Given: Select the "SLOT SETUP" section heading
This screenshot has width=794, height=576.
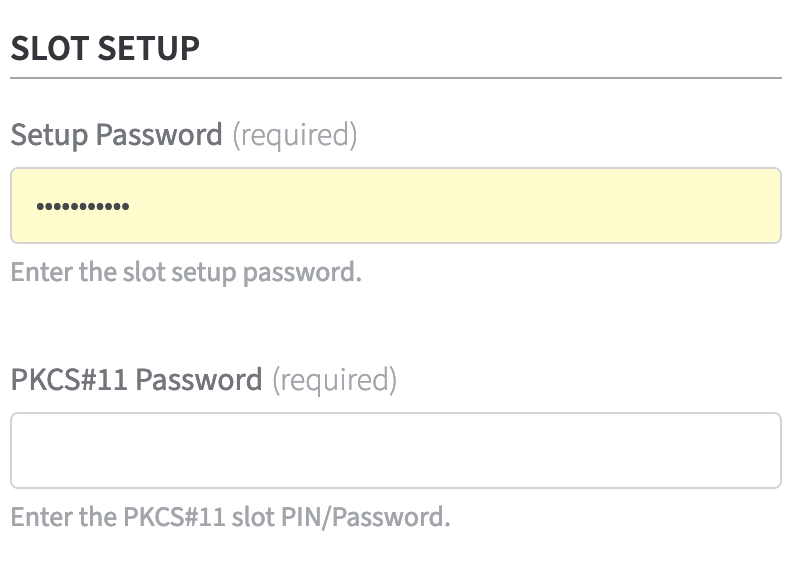Looking at the screenshot, I should [x=105, y=48].
